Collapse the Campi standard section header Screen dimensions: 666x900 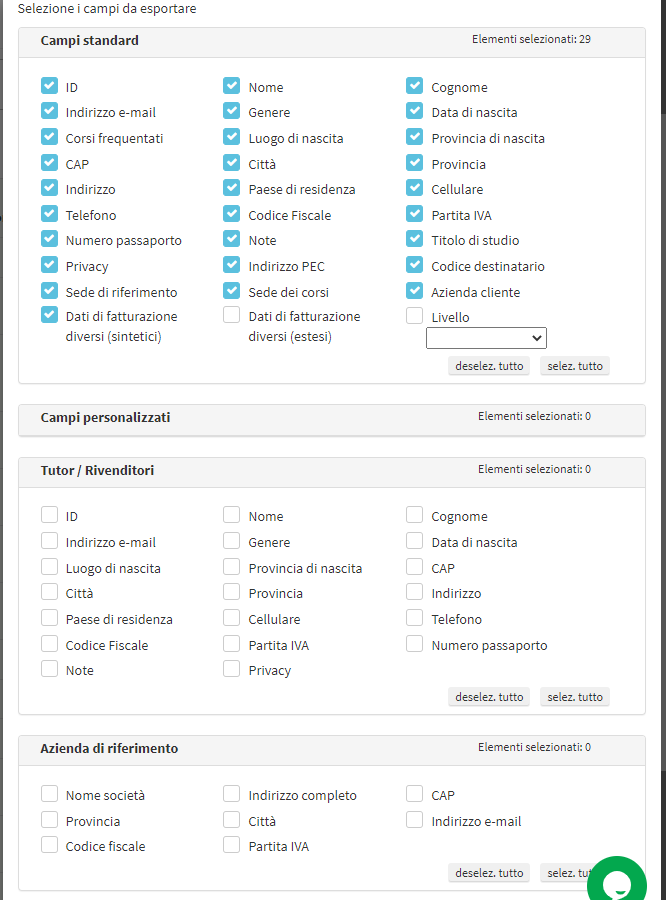pos(332,42)
